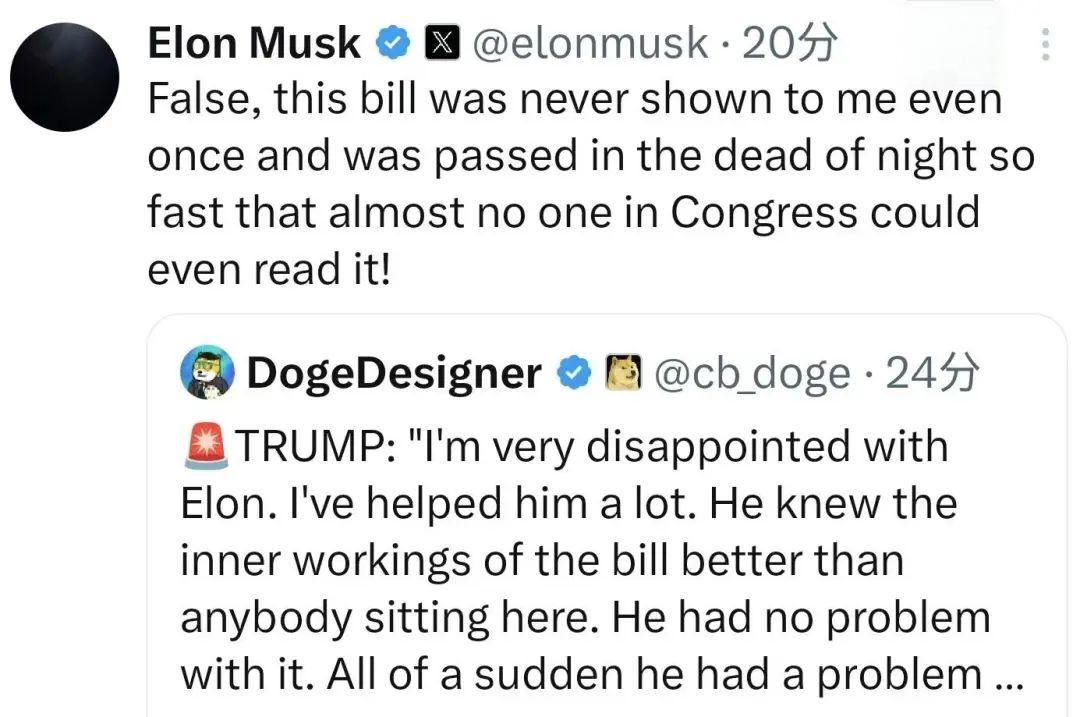This screenshot has width=1080, height=717.
Task: Click the Elon Musk display name
Action: click(253, 43)
